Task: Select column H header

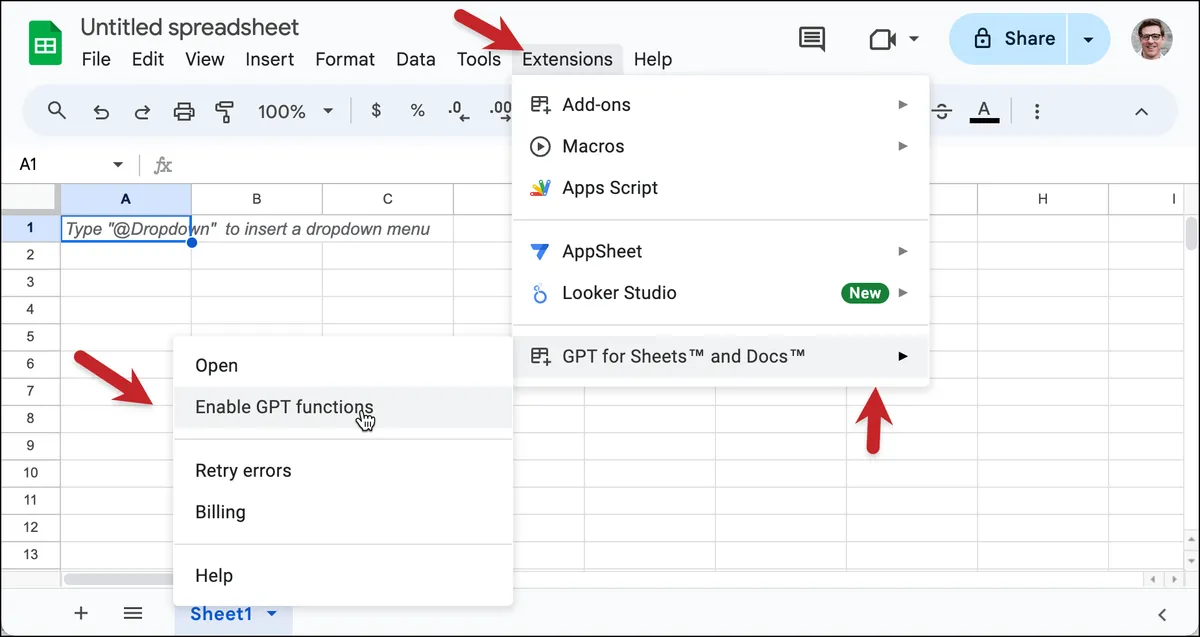Action: click(1043, 199)
